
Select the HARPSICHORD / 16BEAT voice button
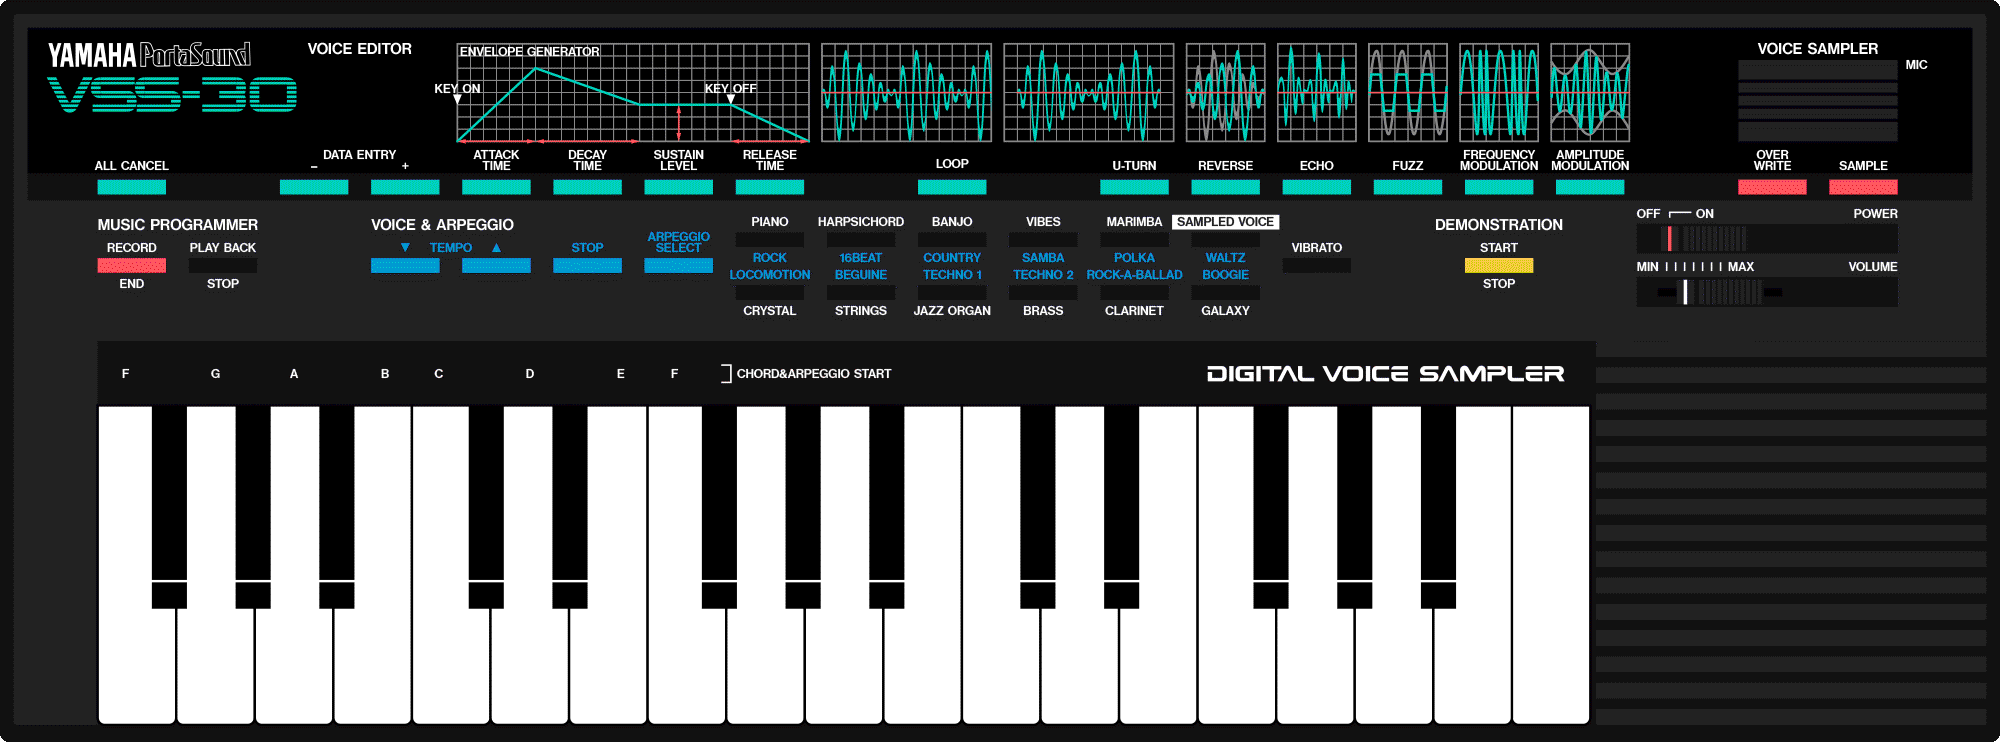click(860, 240)
